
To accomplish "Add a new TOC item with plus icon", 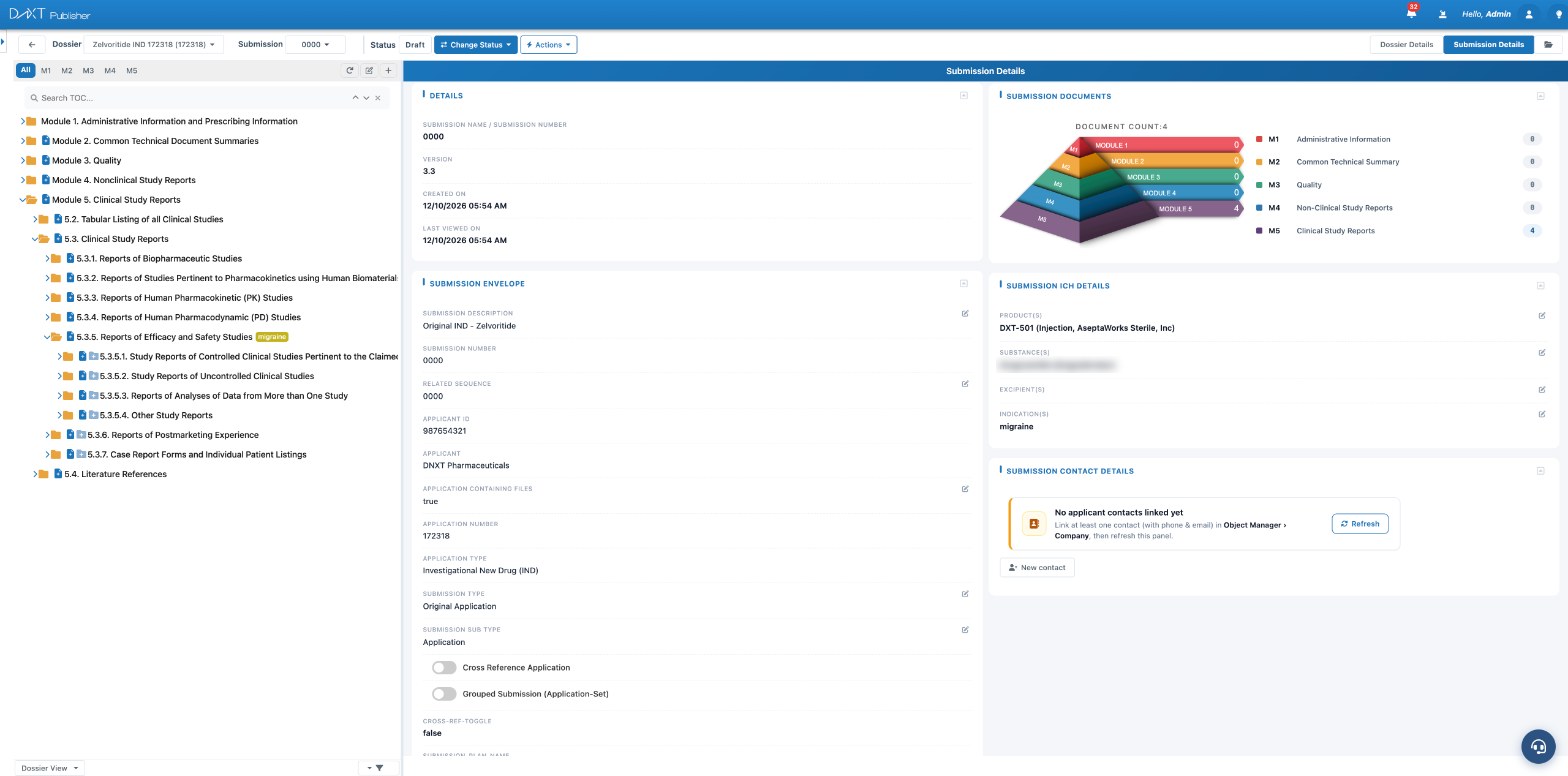I will 388,70.
